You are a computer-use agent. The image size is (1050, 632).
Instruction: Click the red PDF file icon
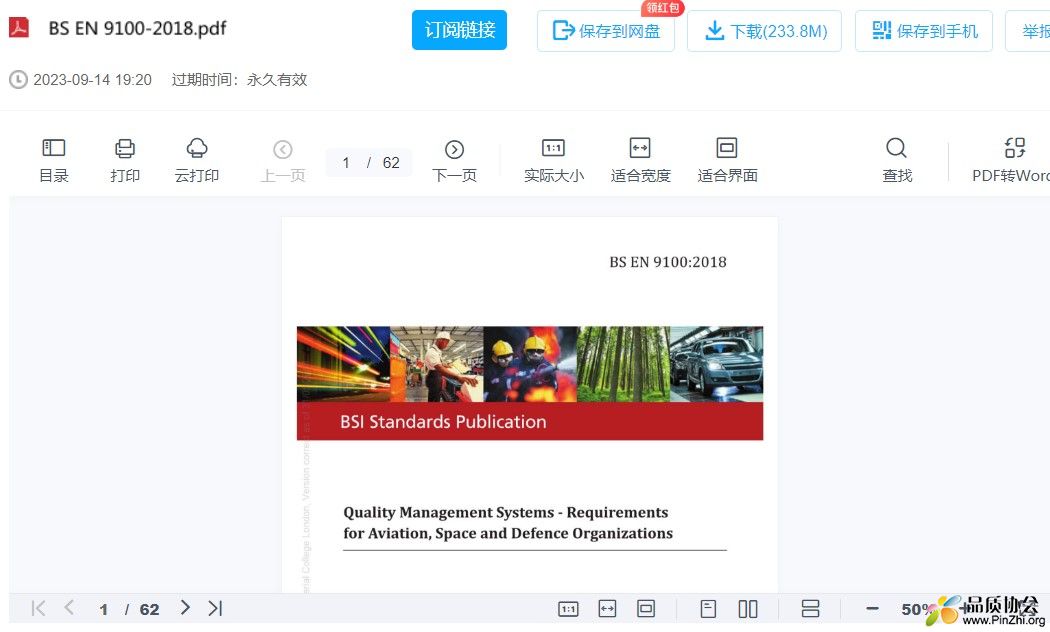tap(19, 28)
